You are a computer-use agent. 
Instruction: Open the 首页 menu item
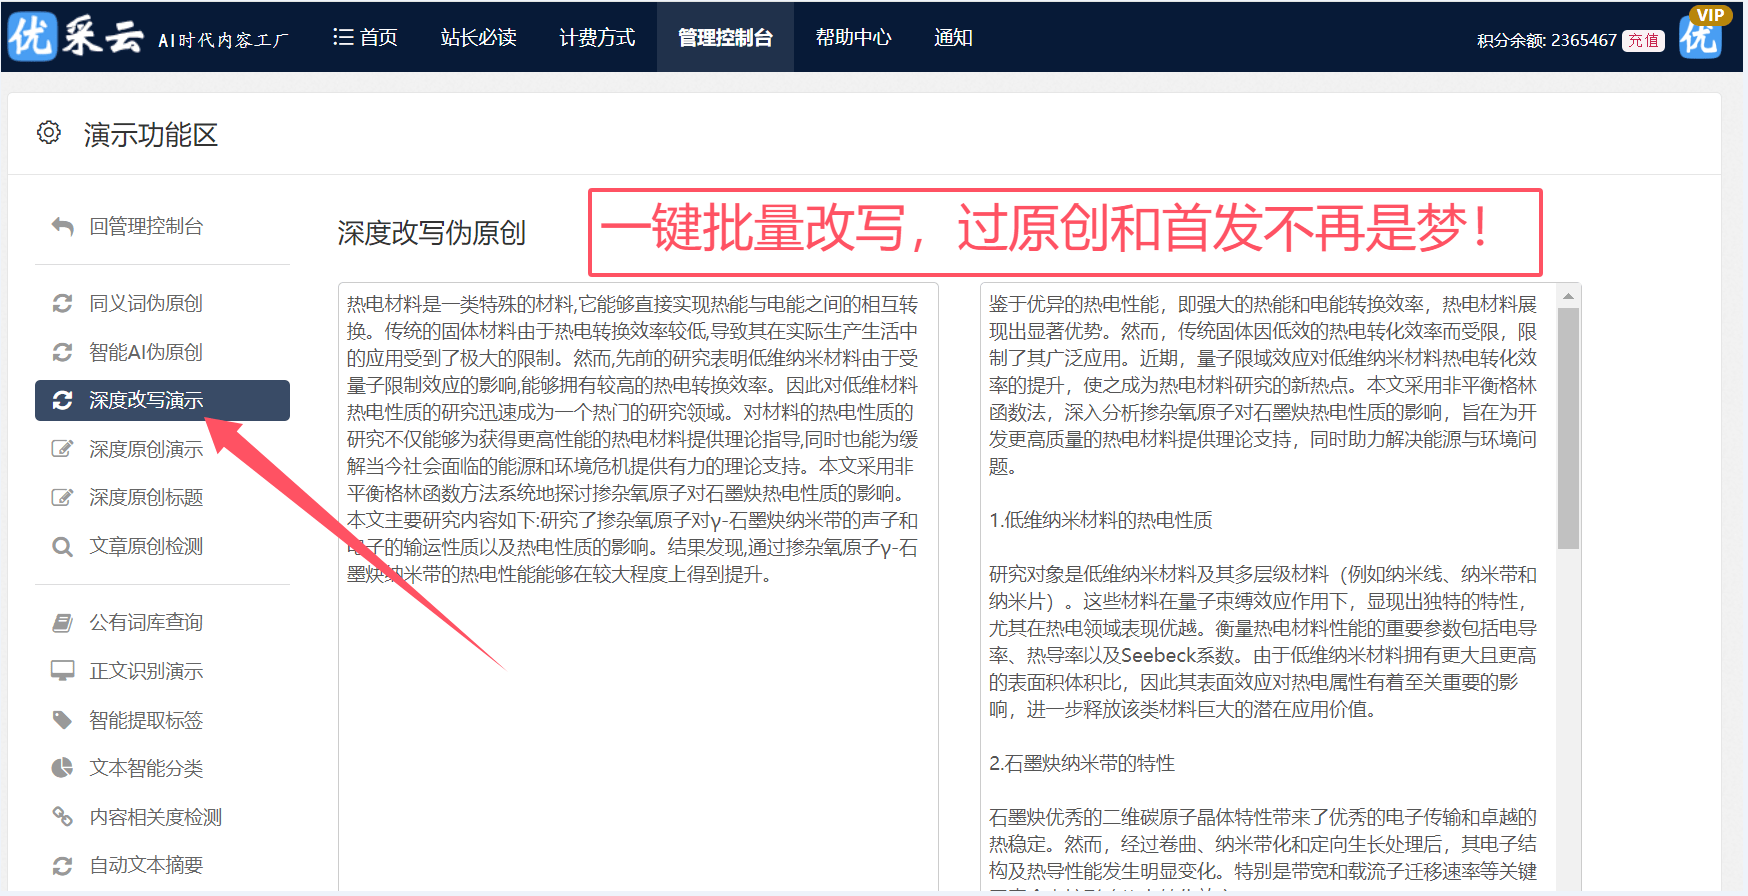click(365, 37)
